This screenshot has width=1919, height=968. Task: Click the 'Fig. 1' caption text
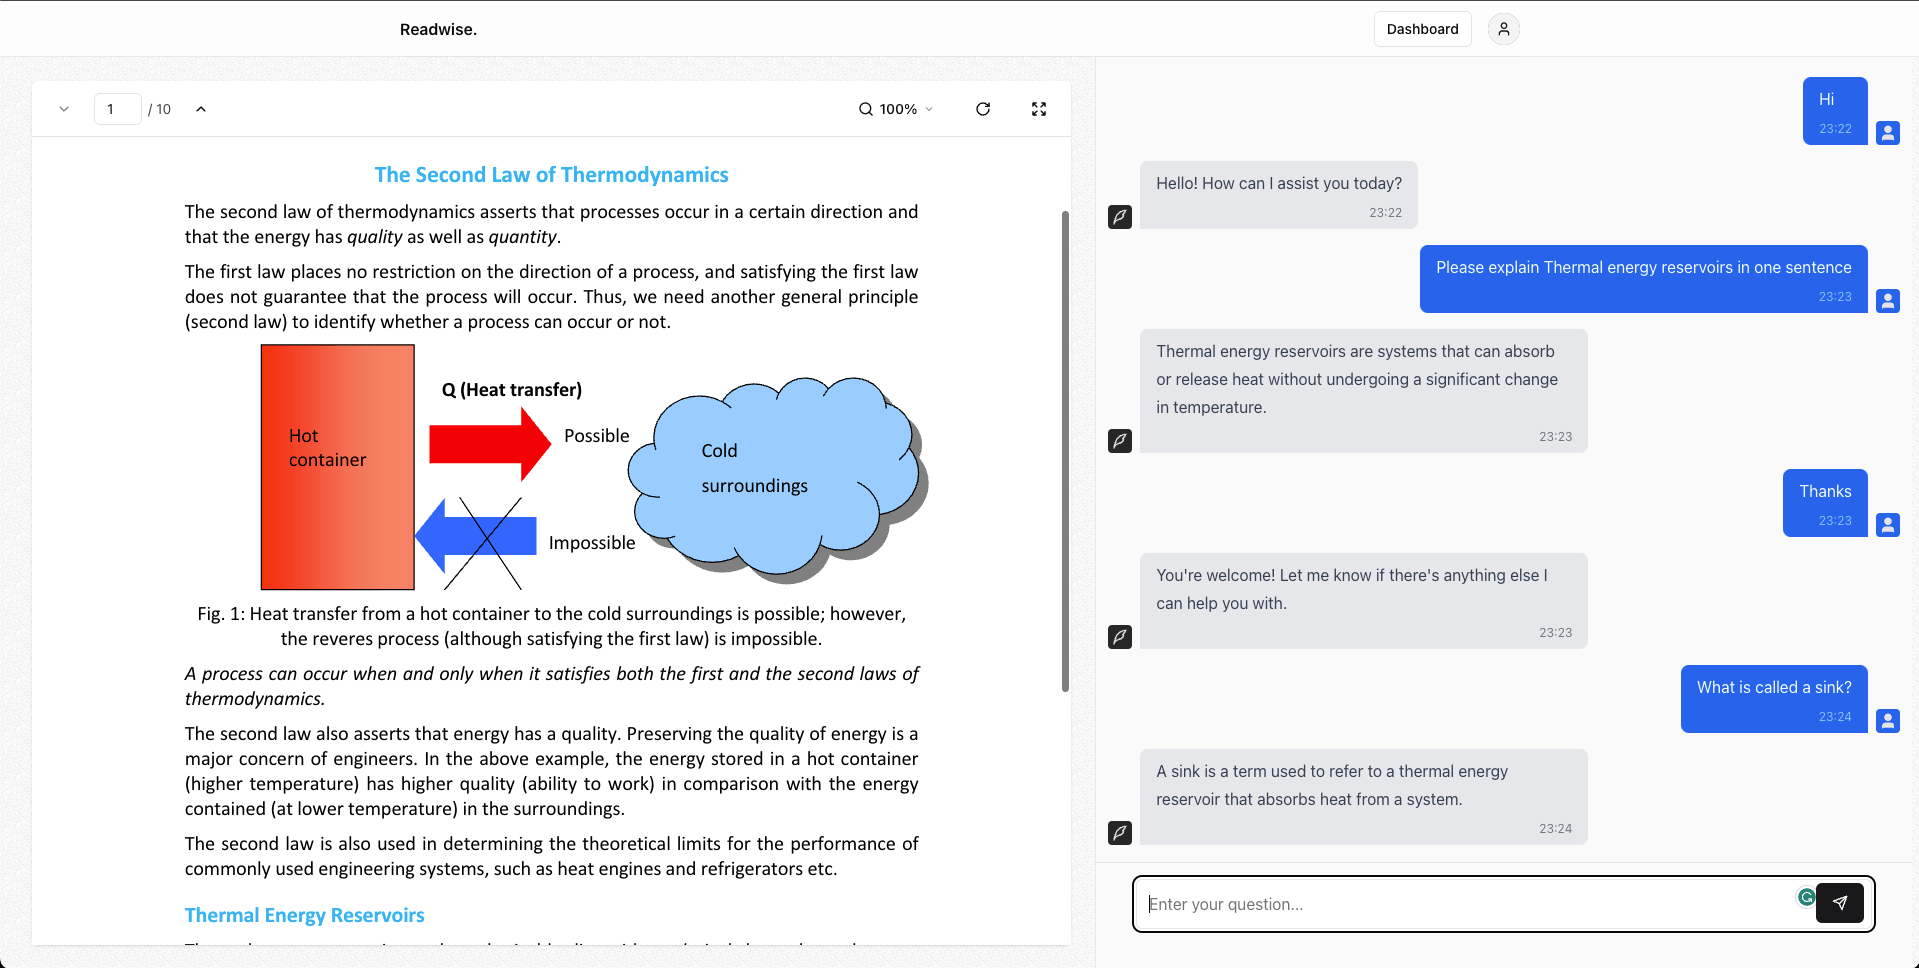[551, 626]
